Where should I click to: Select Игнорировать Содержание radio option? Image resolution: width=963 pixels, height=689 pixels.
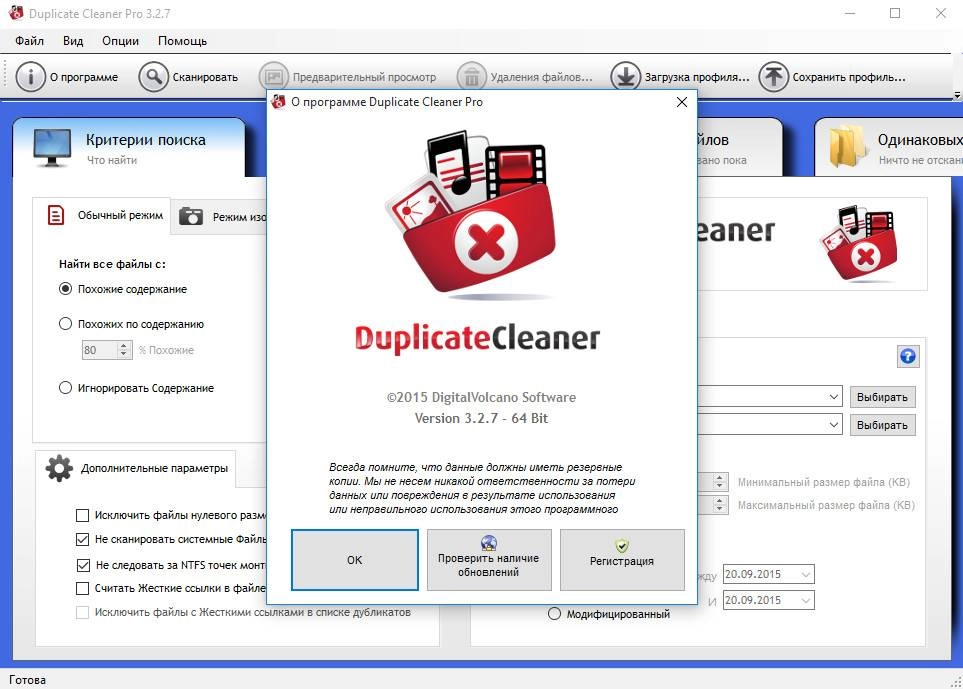(65, 387)
